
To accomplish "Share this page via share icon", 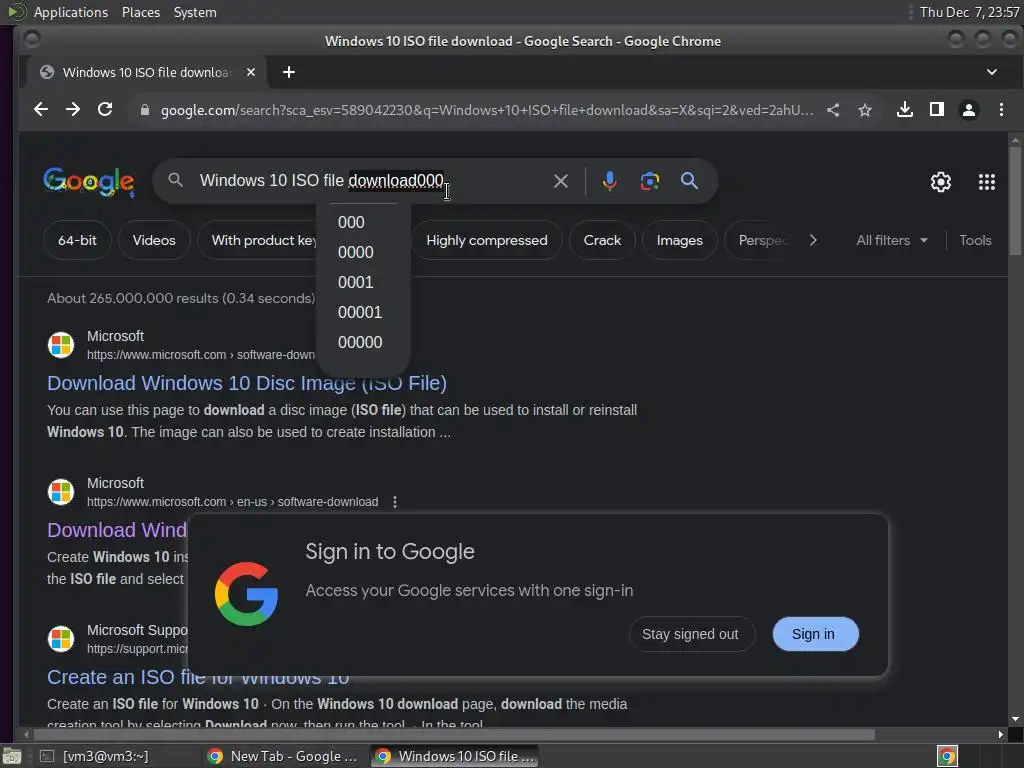I will coord(833,110).
